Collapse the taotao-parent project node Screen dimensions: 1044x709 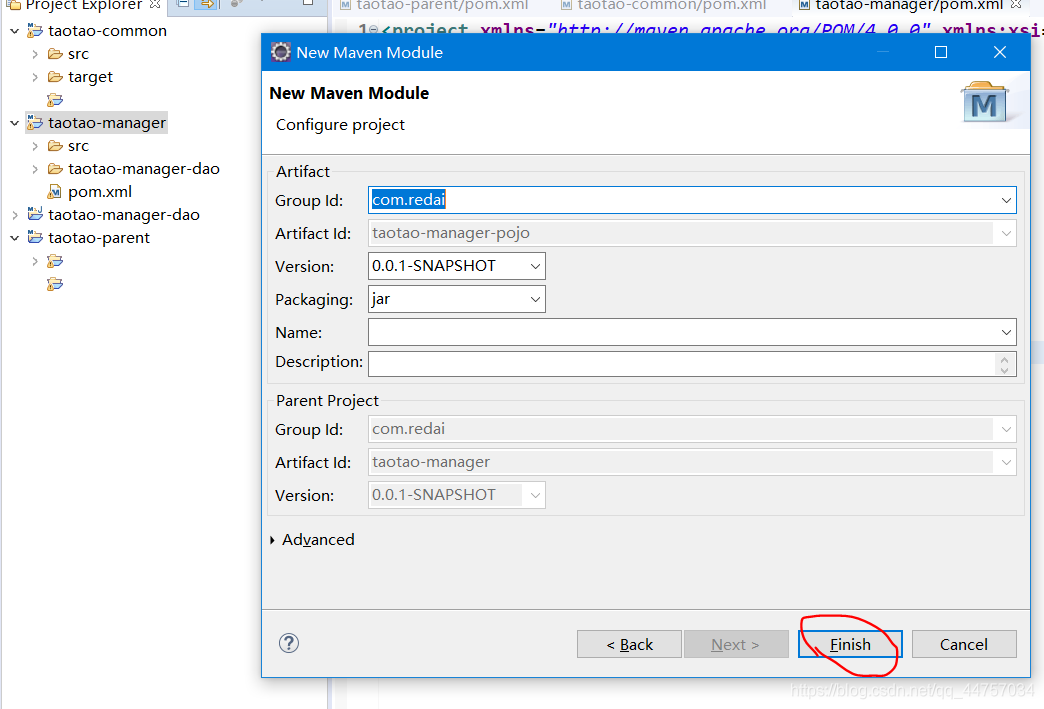point(15,238)
